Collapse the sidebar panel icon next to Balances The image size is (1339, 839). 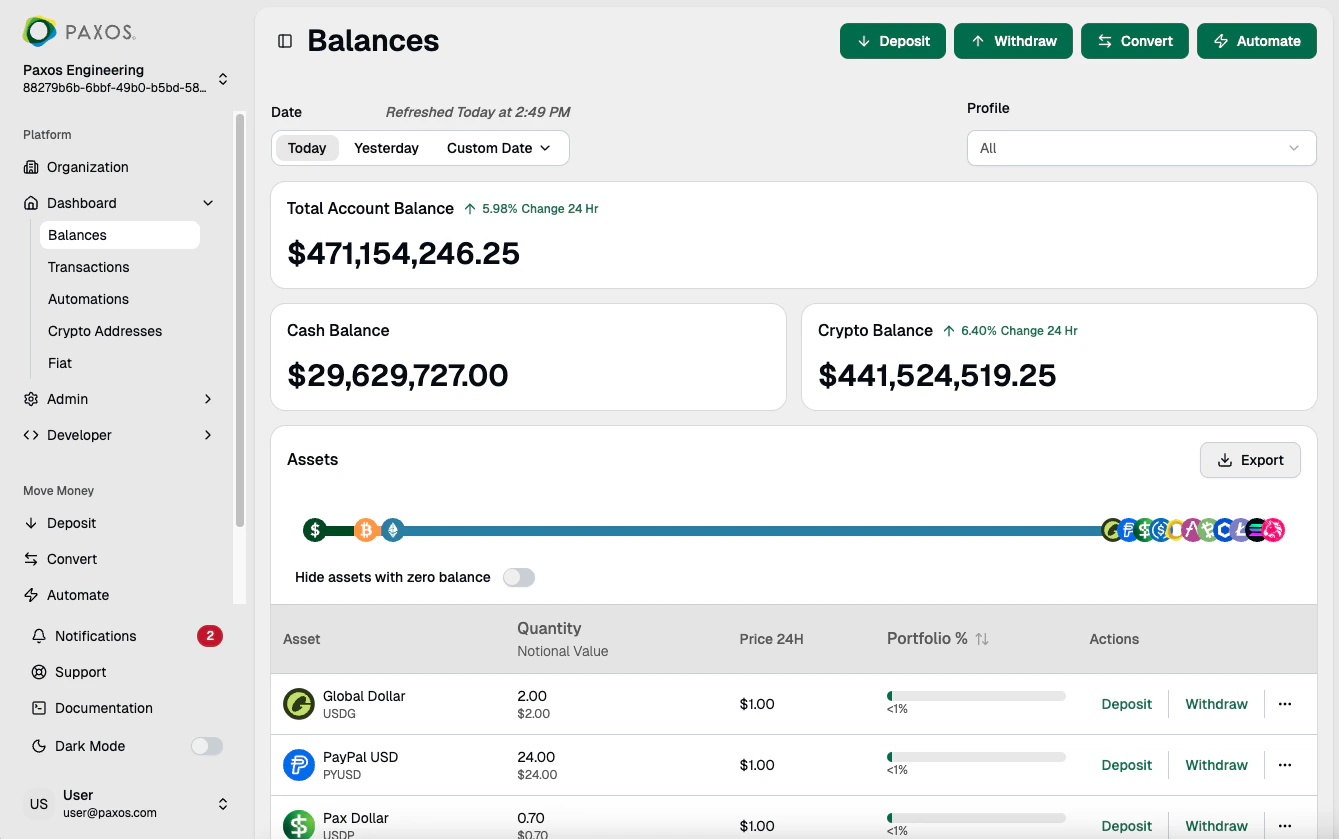click(x=285, y=41)
